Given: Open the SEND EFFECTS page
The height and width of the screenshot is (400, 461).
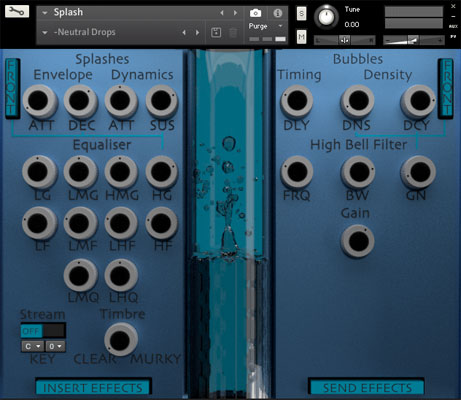Looking at the screenshot, I should point(367,387).
